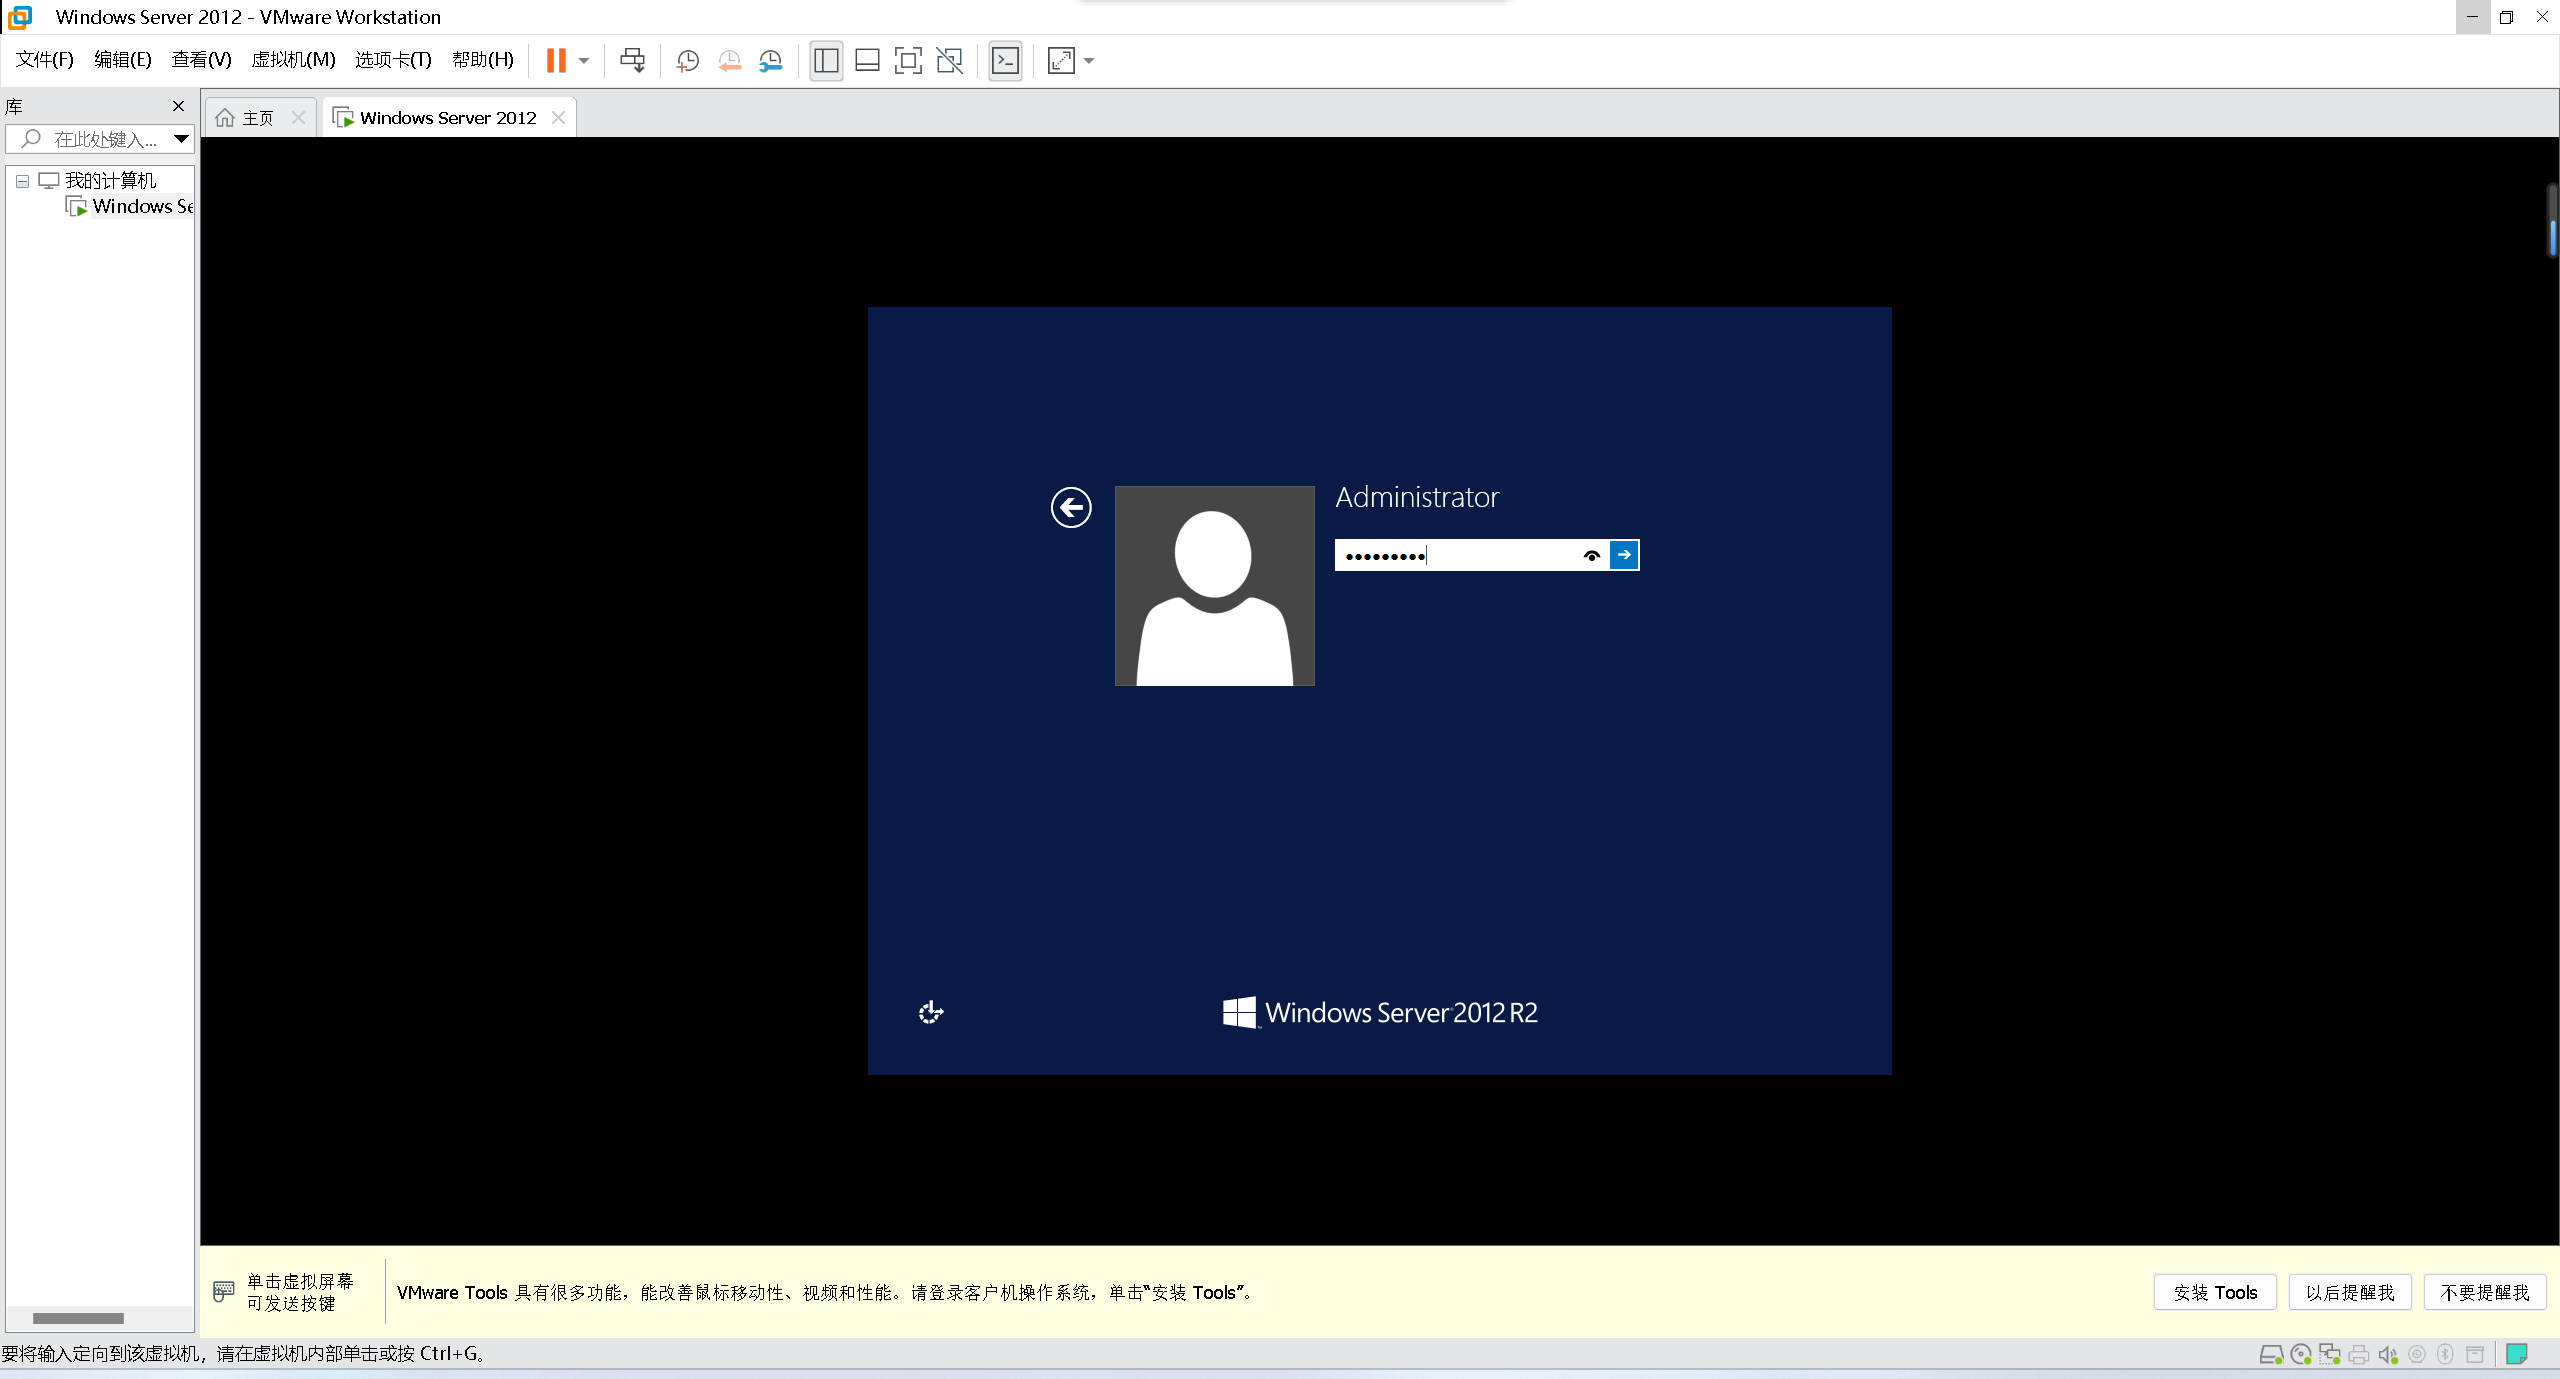The image size is (2560, 1379).
Task: Open the 虚拟机(M) menu
Action: click(x=293, y=60)
